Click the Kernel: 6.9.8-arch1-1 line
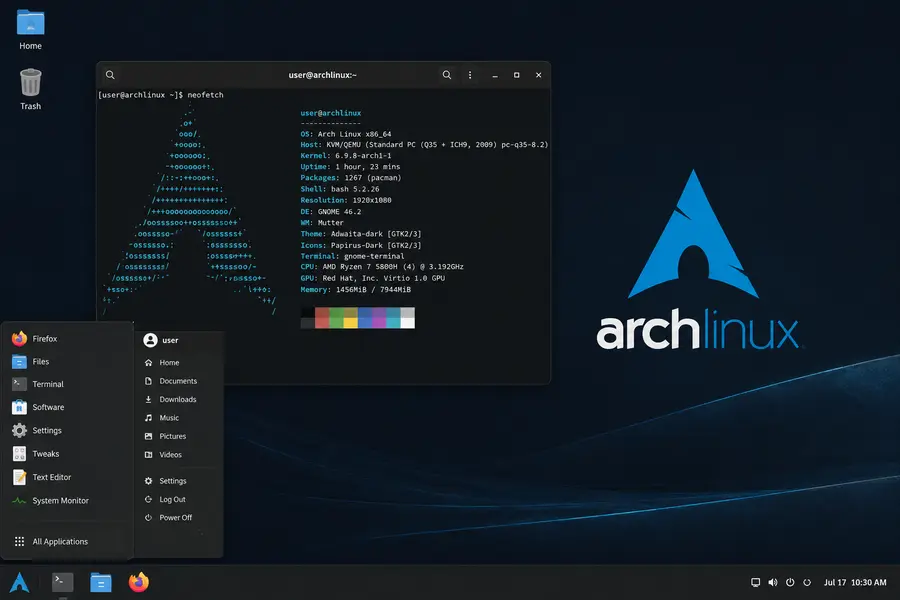The width and height of the screenshot is (900, 600). (x=346, y=156)
